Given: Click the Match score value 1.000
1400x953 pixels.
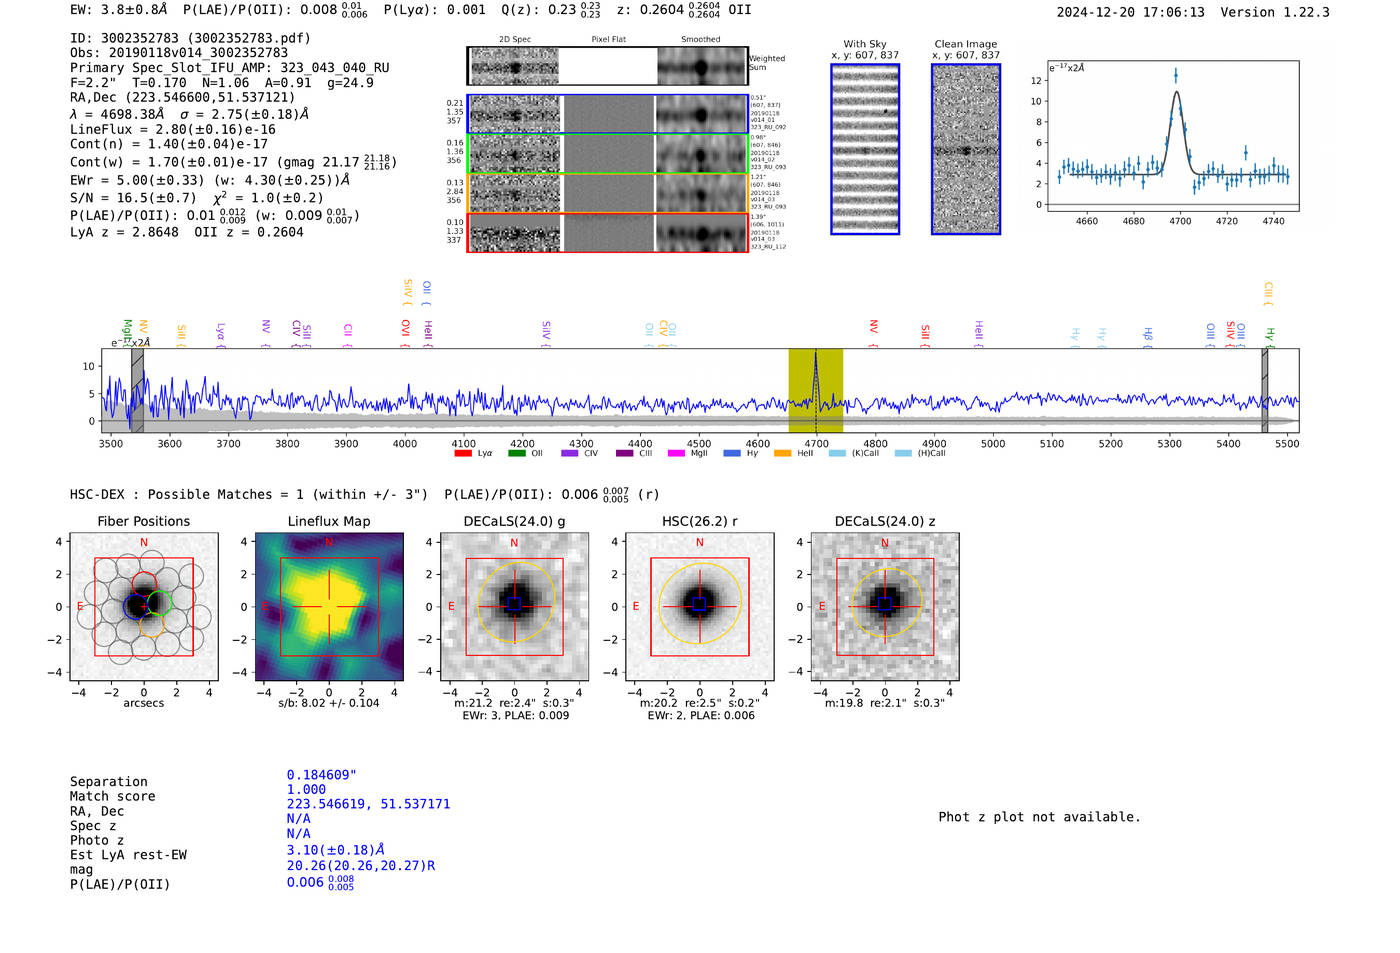Looking at the screenshot, I should (x=306, y=789).
